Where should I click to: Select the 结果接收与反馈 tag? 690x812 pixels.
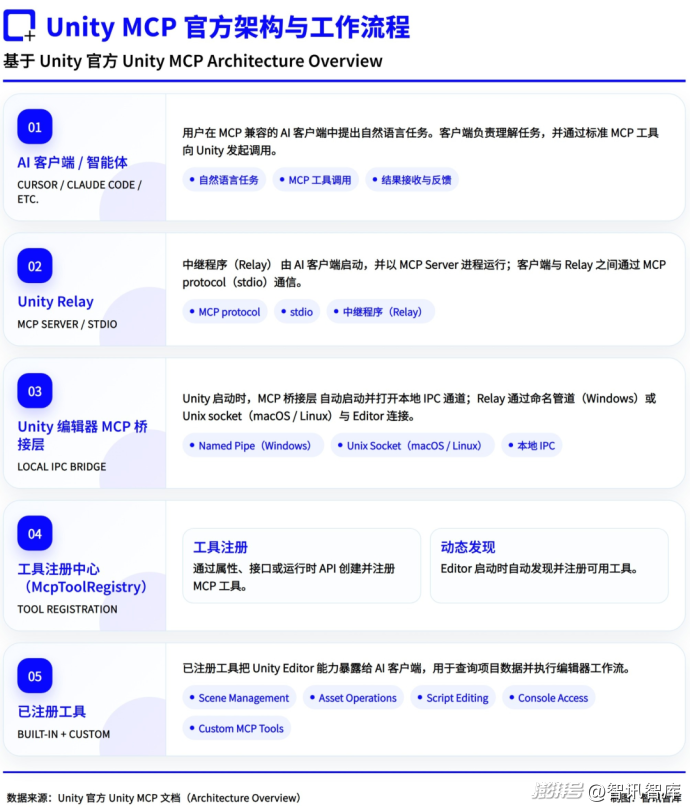(412, 180)
